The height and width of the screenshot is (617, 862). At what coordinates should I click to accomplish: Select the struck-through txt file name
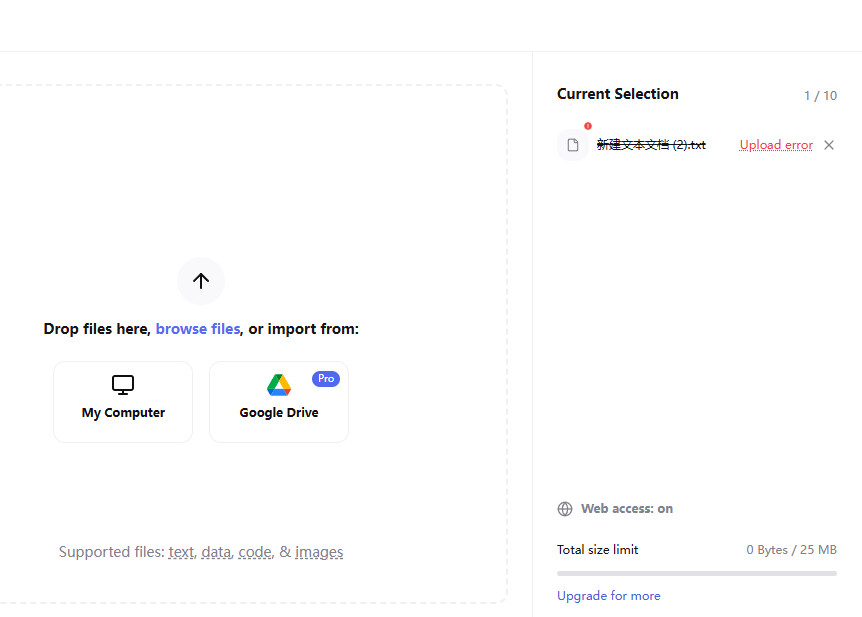[651, 145]
